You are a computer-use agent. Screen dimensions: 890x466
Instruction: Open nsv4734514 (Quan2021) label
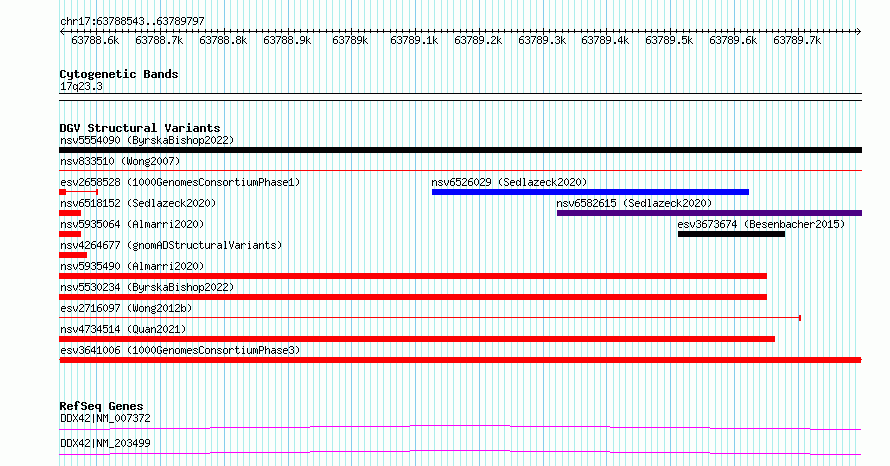(123, 329)
